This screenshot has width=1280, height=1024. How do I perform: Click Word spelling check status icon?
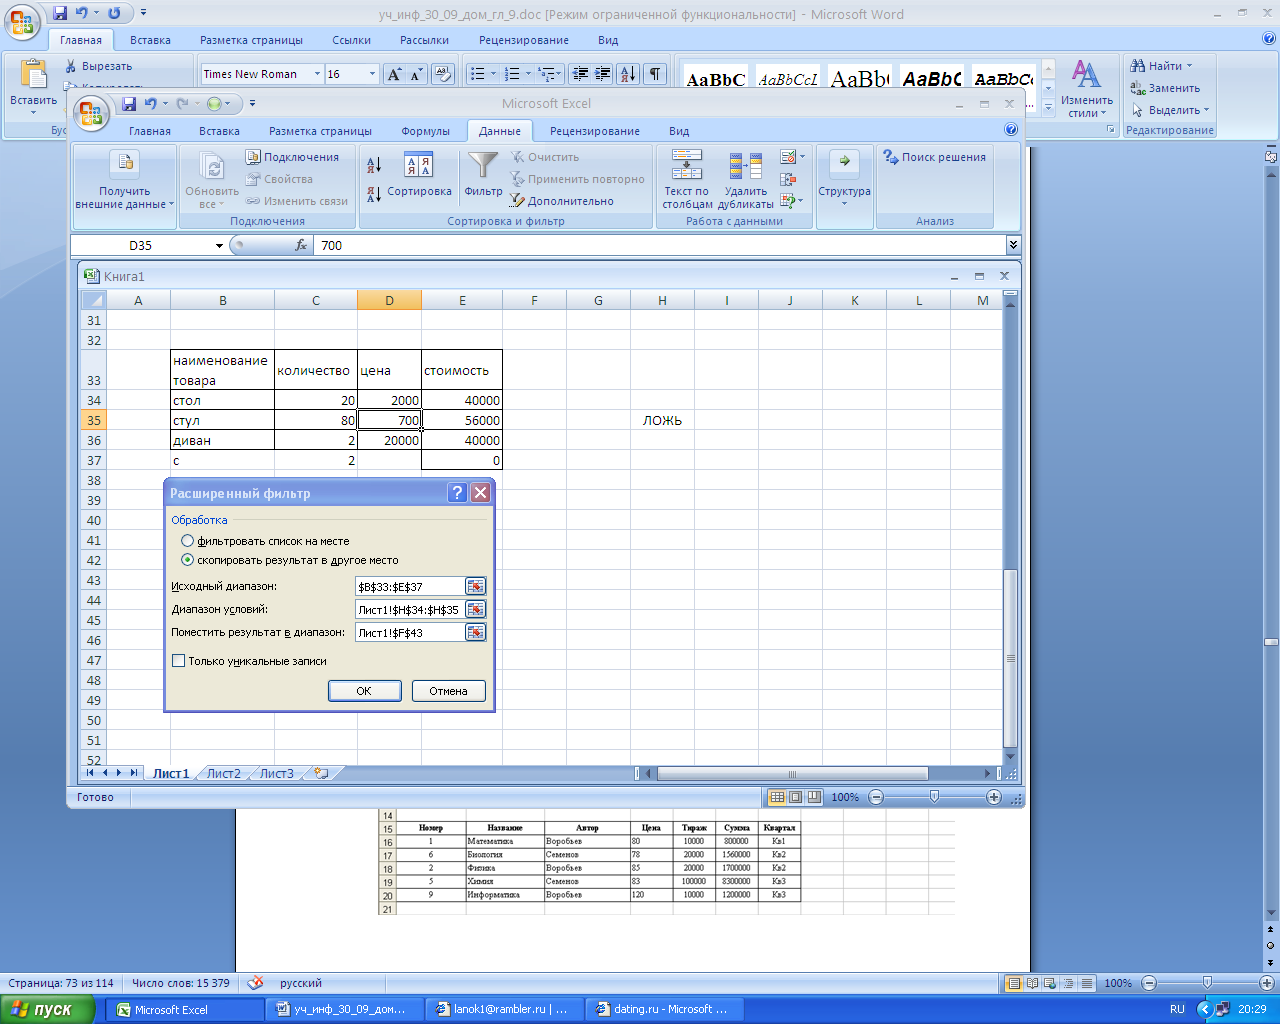(256, 983)
